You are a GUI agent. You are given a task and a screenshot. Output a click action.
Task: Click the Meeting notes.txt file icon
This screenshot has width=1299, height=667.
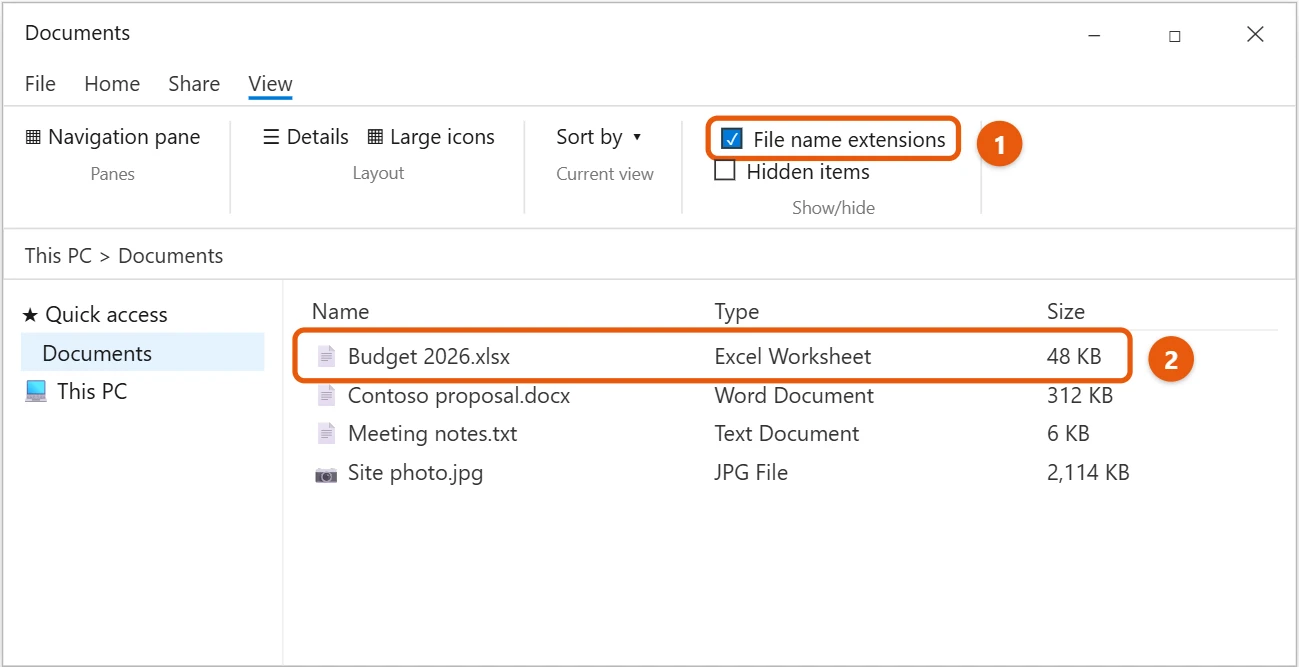(x=326, y=434)
